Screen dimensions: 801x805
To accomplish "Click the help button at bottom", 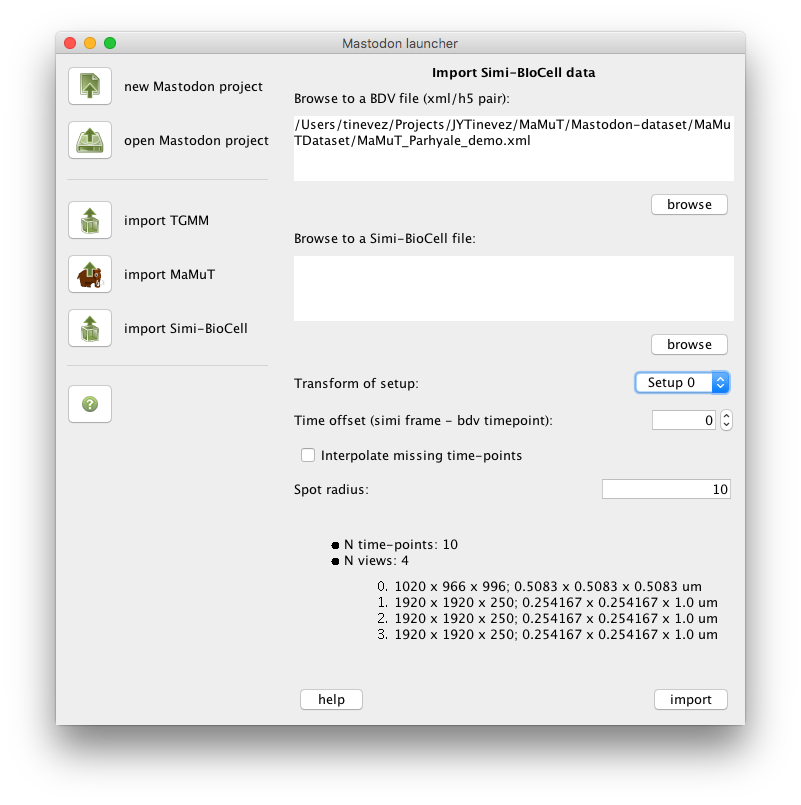I will [331, 699].
